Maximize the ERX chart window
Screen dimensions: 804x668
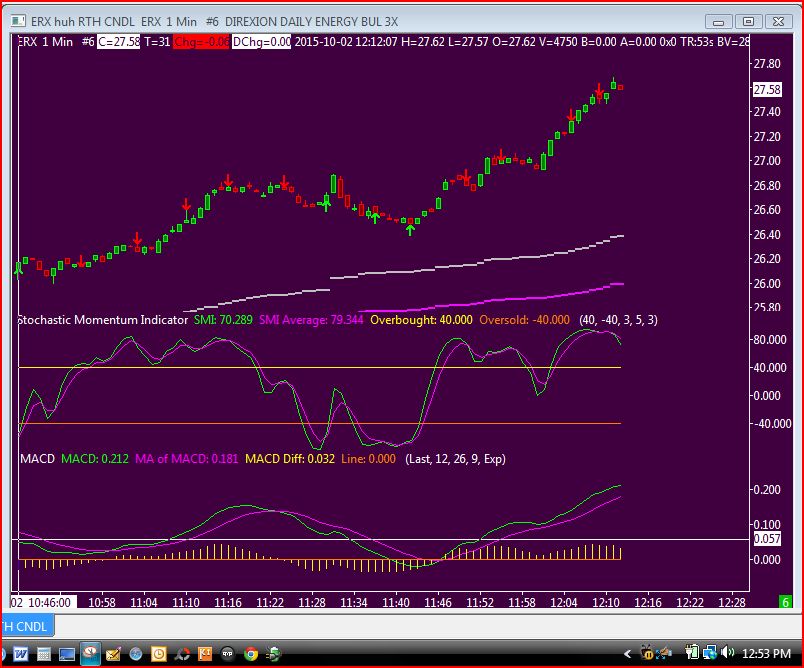748,22
